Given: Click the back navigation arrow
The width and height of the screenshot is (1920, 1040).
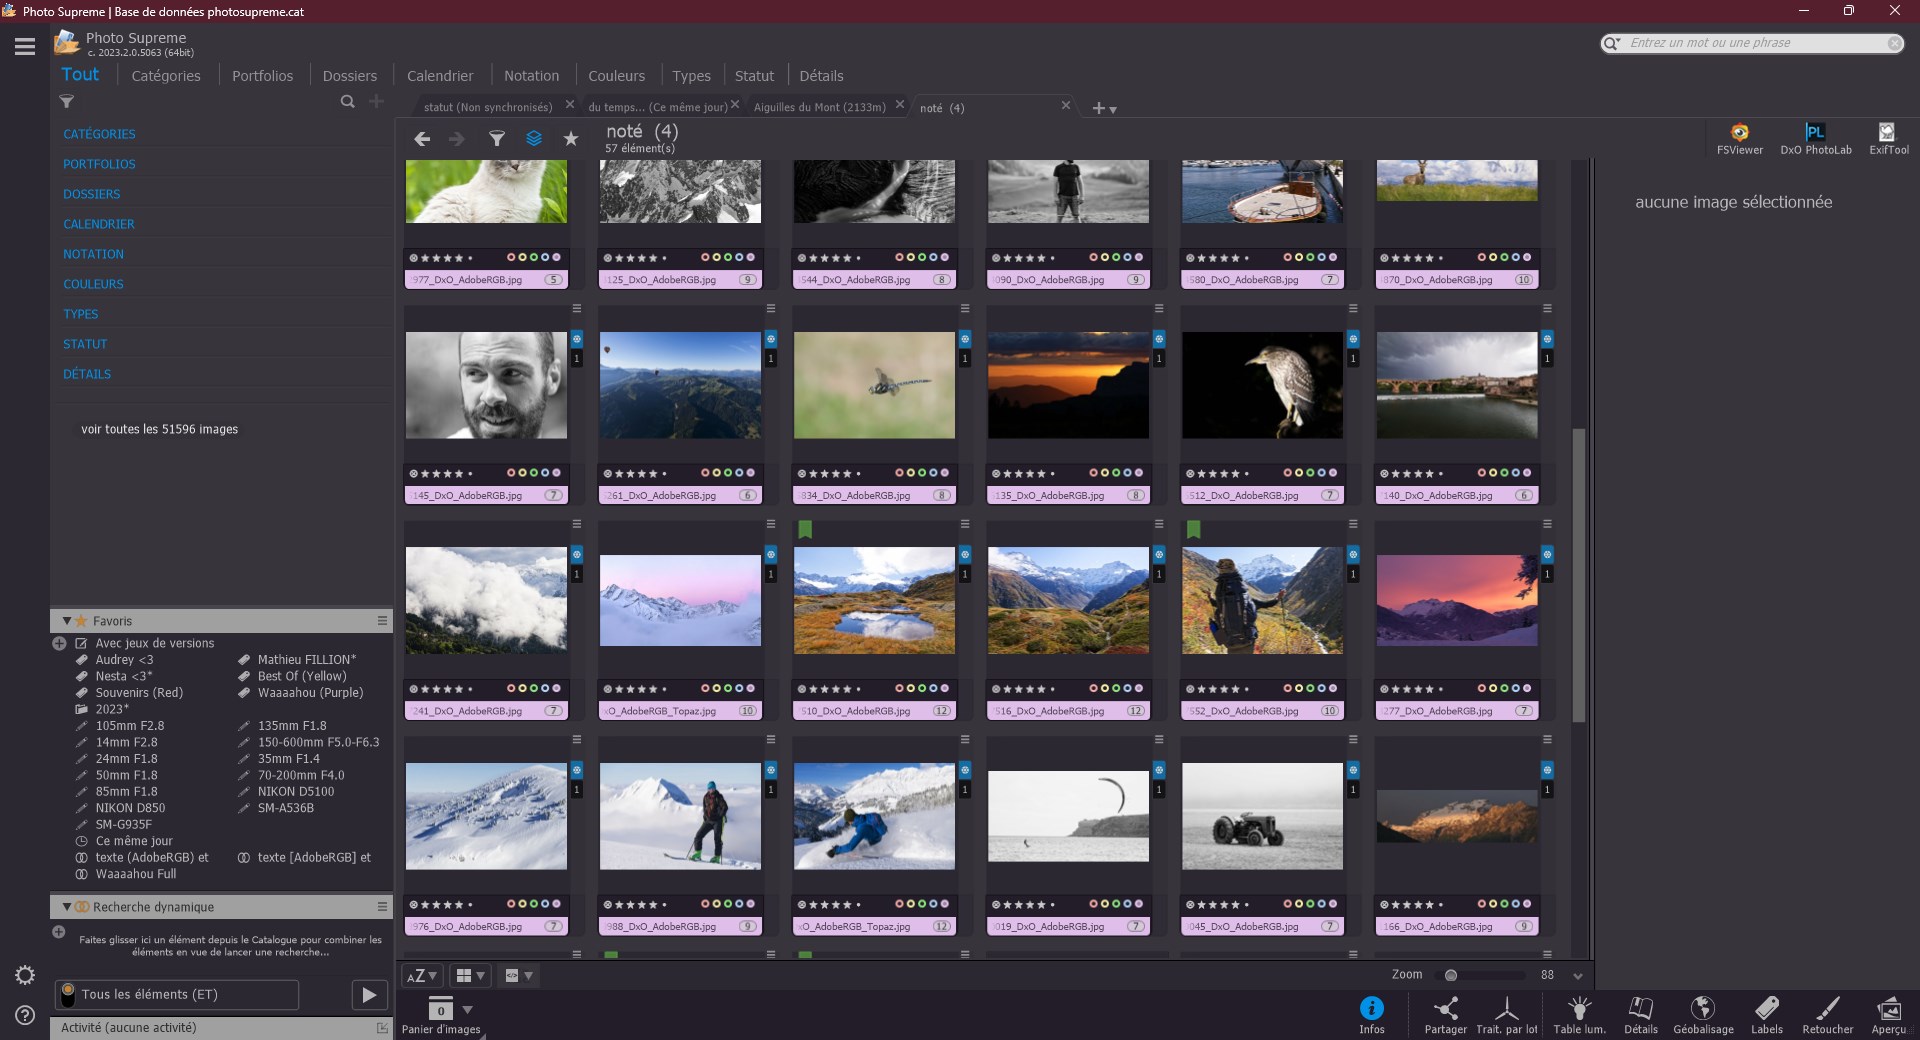Looking at the screenshot, I should 422,139.
